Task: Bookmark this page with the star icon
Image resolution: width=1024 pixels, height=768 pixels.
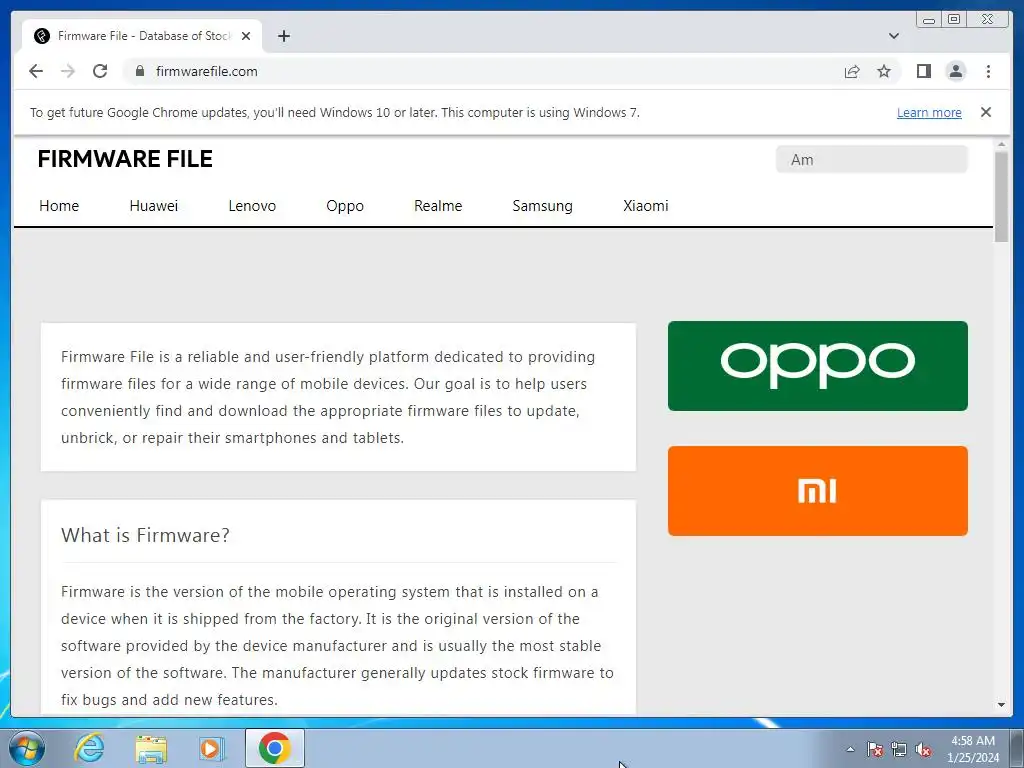Action: coord(884,71)
